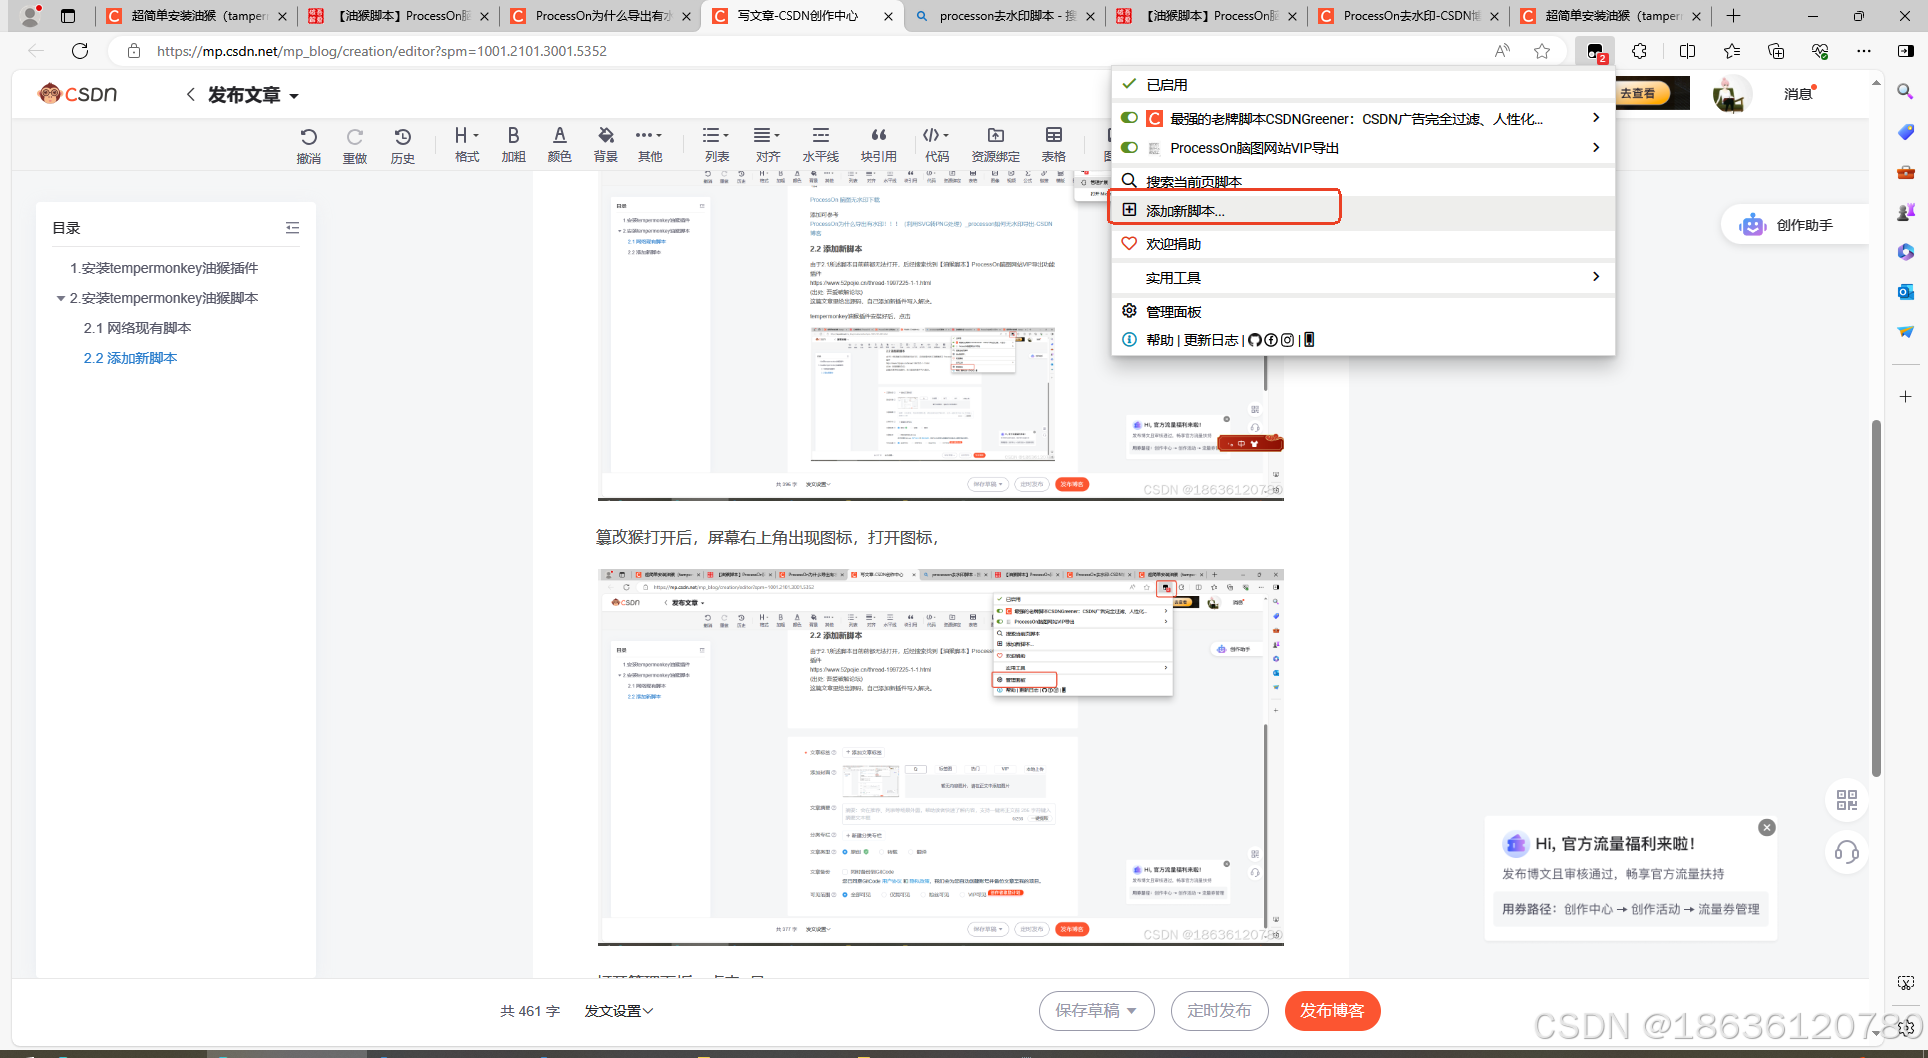Open the resource binding (资源绑定) tool
Image resolution: width=1928 pixels, height=1058 pixels.
995,144
